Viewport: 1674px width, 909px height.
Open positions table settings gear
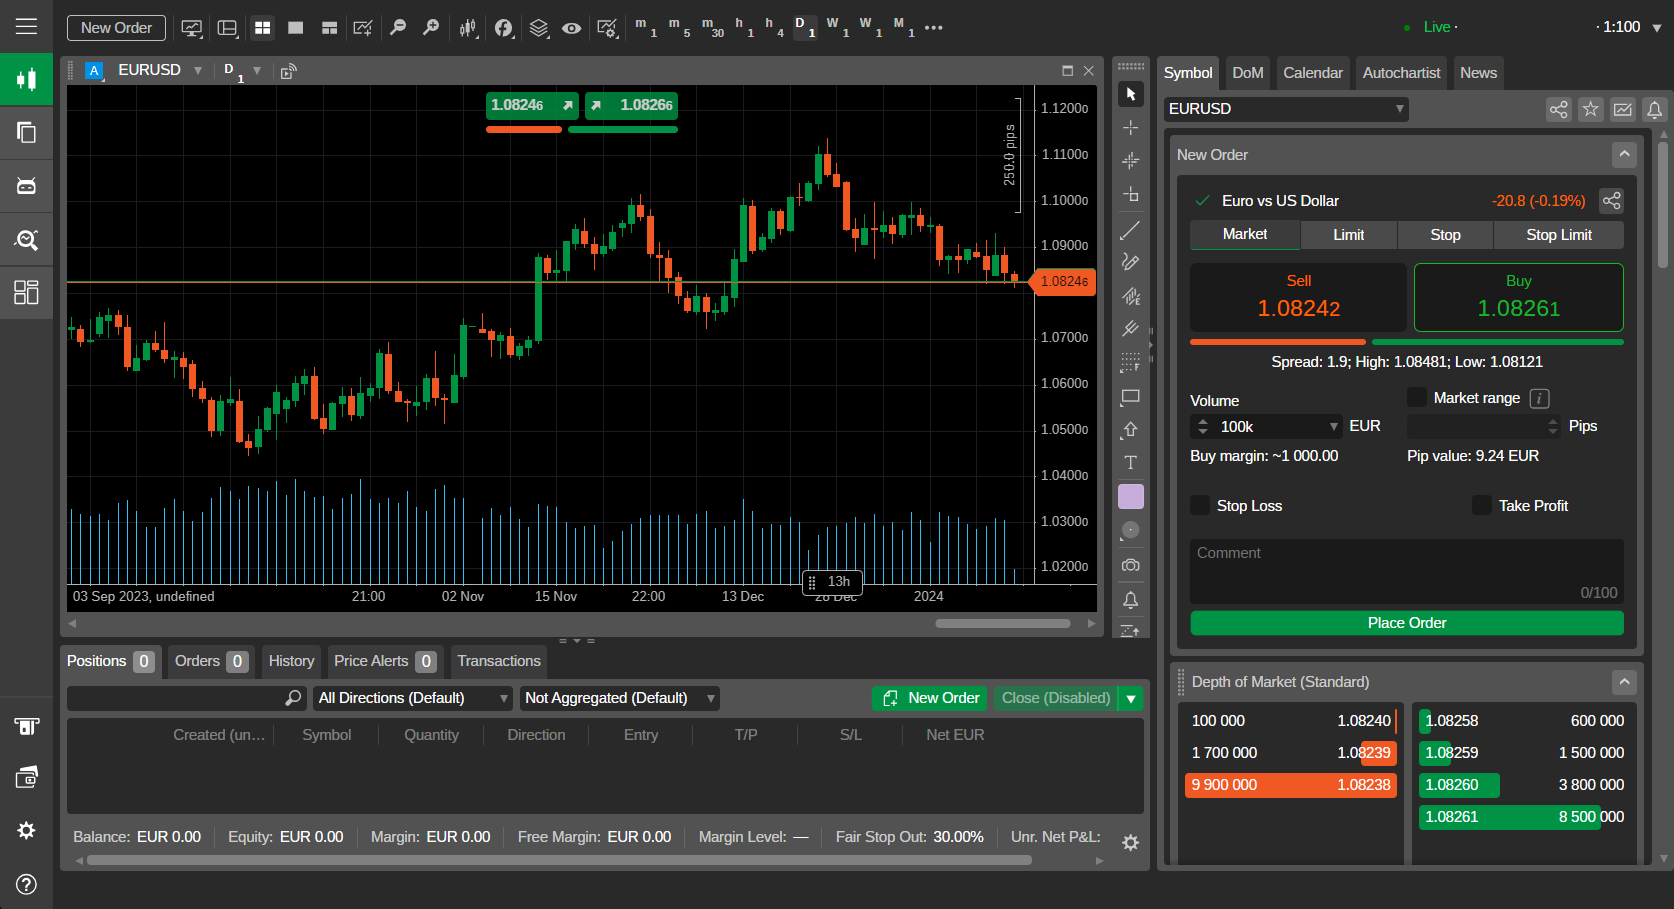[x=1130, y=843]
